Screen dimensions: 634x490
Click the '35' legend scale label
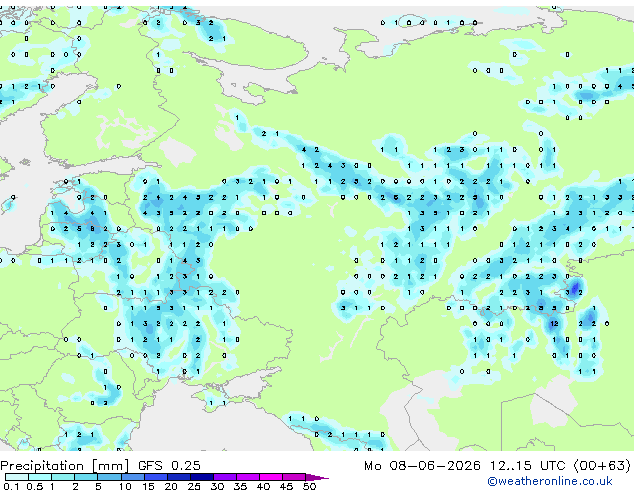(240, 486)
